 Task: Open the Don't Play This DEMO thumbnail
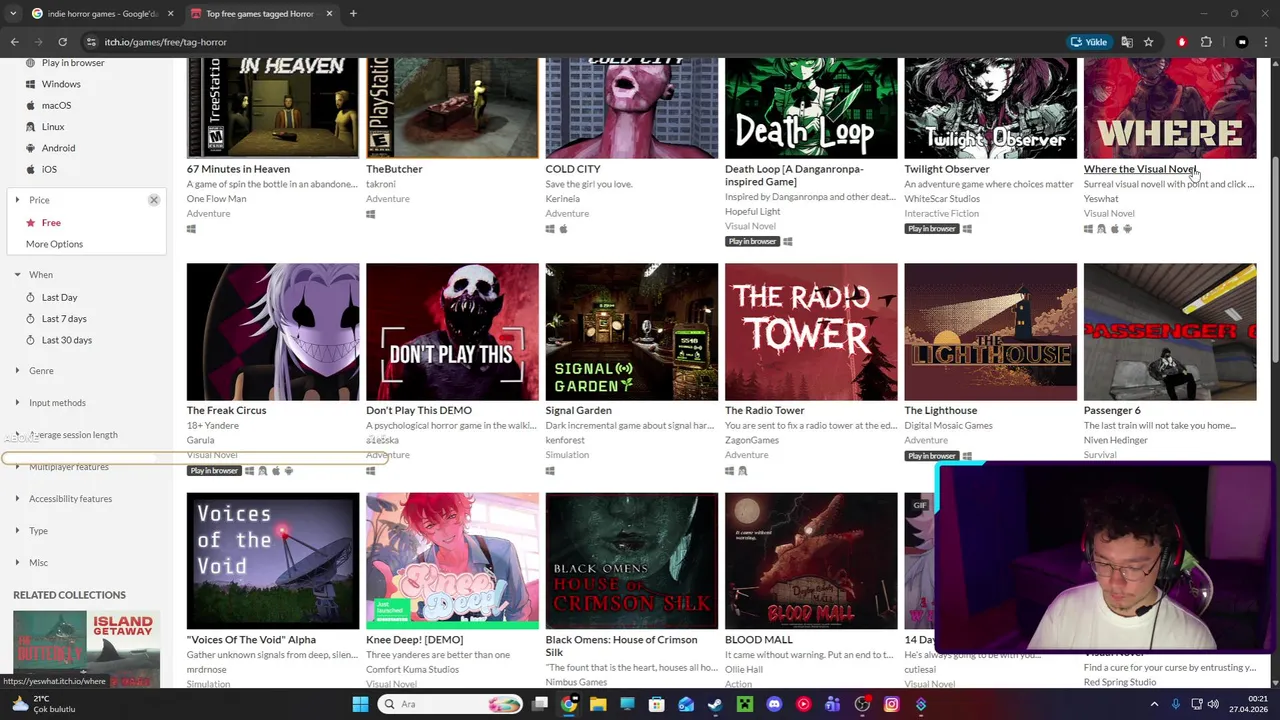[452, 332]
